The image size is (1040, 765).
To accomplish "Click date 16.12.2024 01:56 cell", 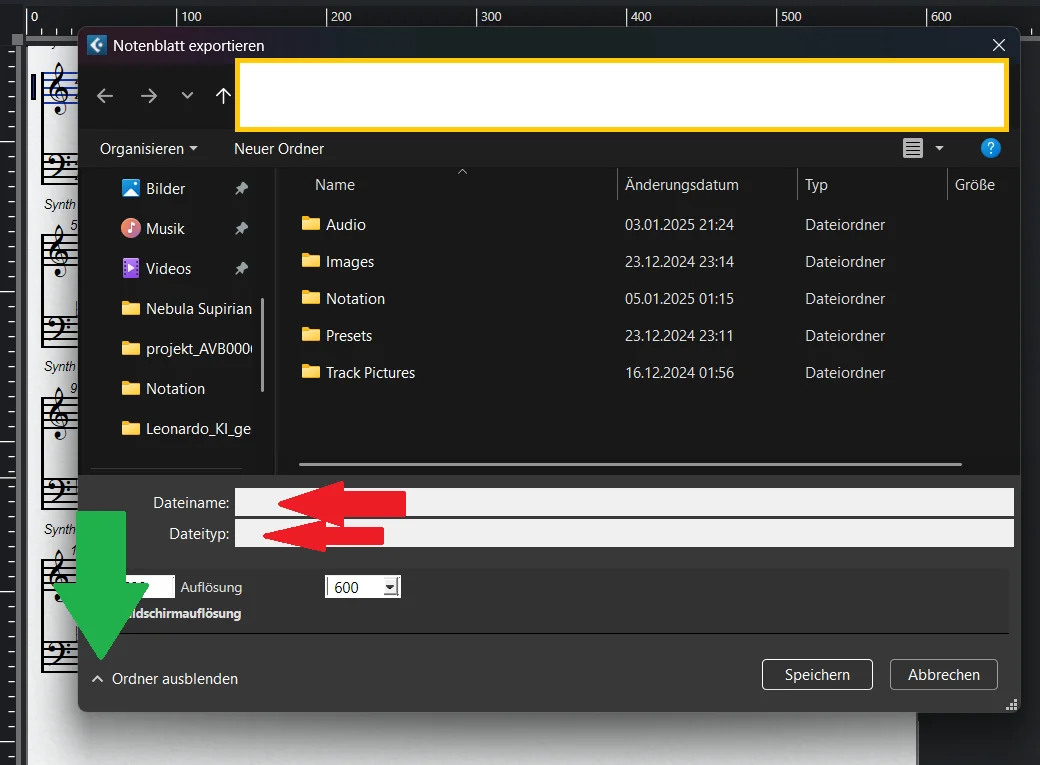I will (679, 373).
